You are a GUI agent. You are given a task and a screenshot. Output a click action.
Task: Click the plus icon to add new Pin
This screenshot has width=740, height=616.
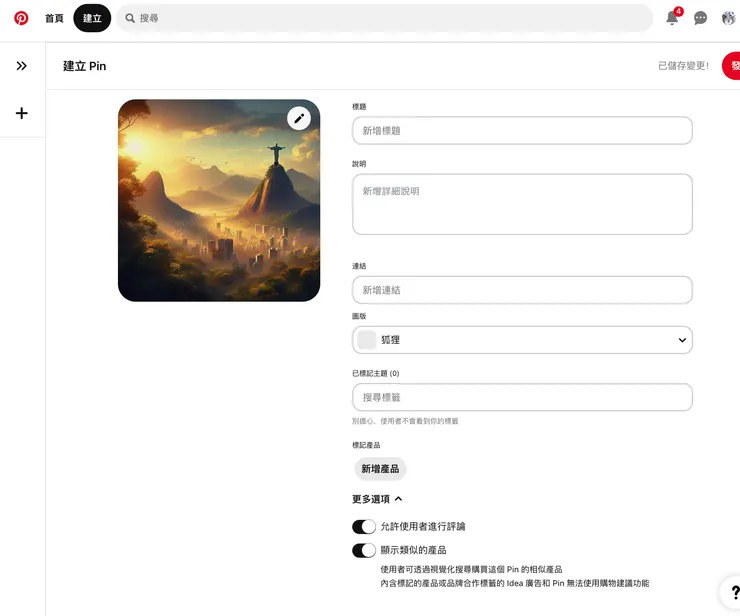[x=21, y=113]
